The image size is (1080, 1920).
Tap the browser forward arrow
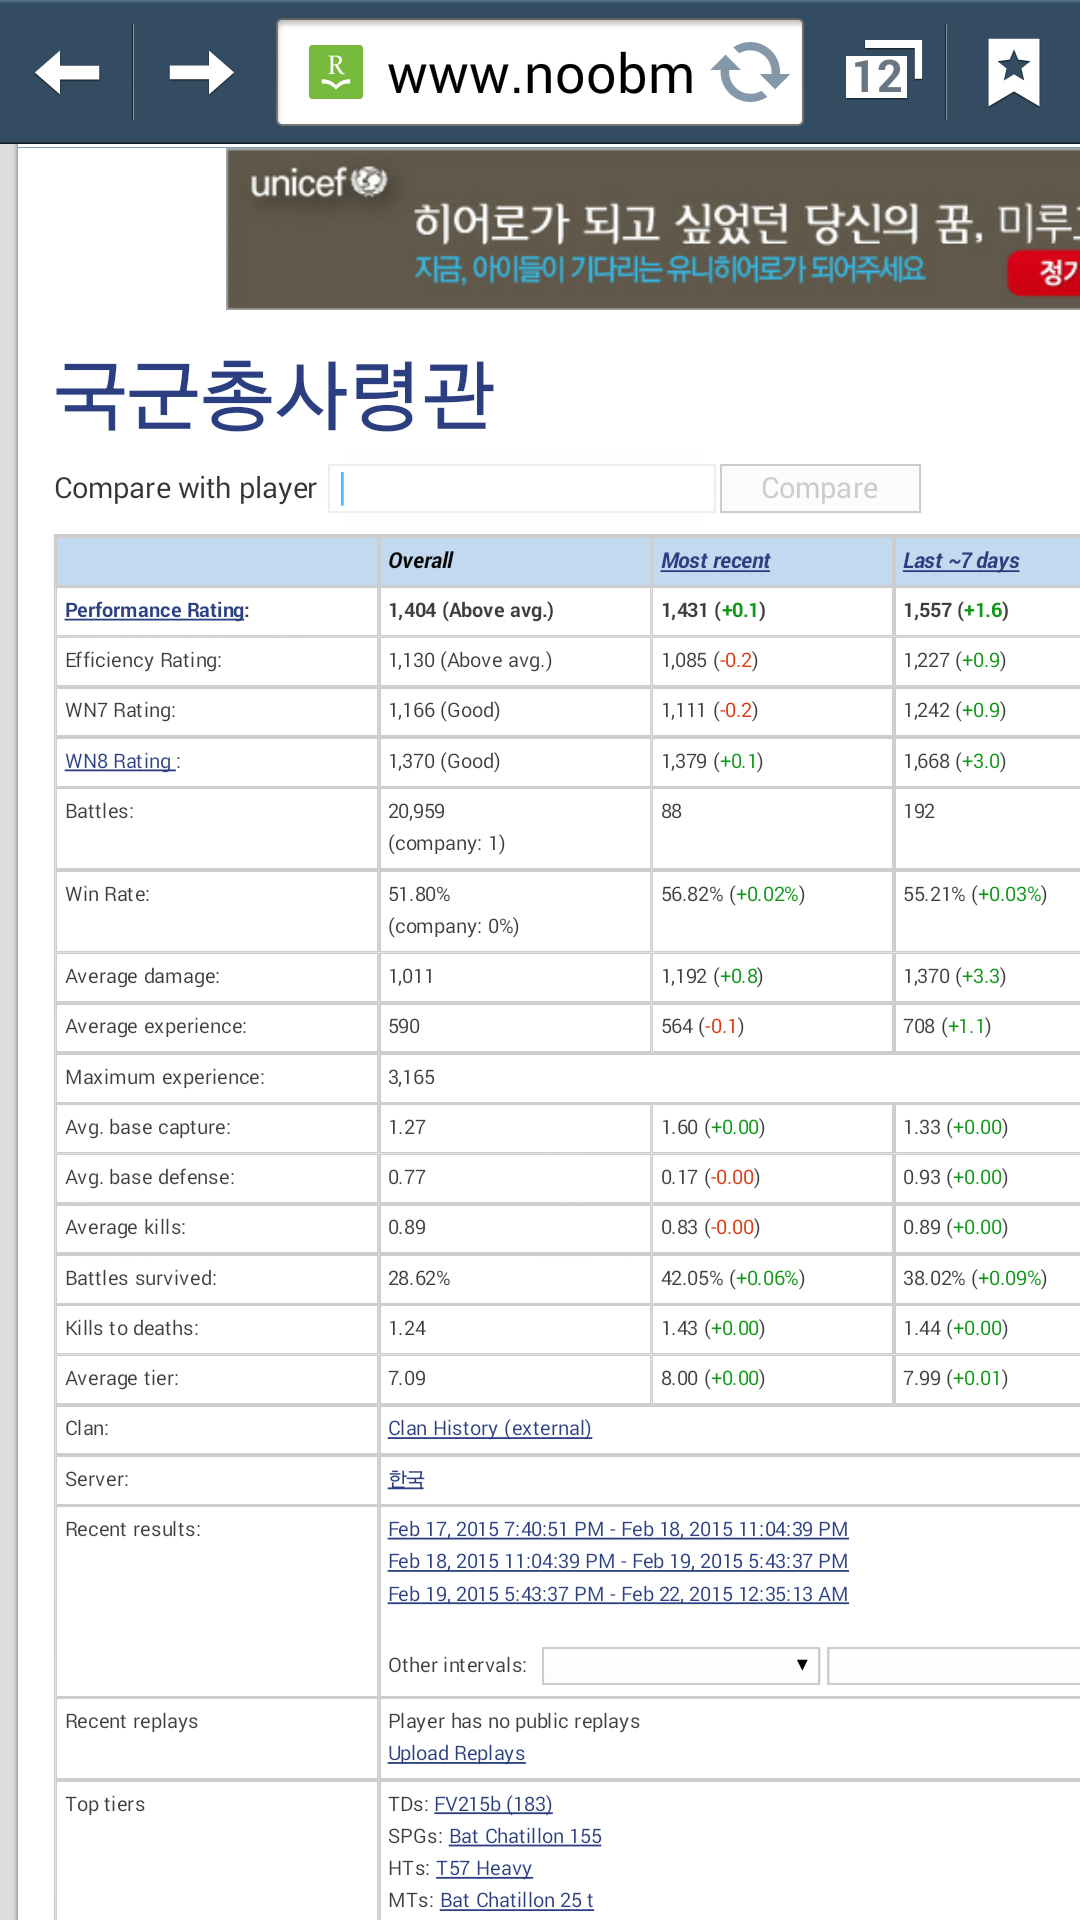tap(201, 73)
